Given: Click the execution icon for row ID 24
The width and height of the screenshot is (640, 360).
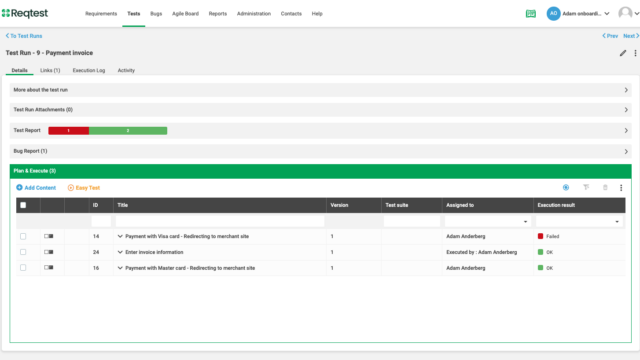Looking at the screenshot, I should click(49, 252).
